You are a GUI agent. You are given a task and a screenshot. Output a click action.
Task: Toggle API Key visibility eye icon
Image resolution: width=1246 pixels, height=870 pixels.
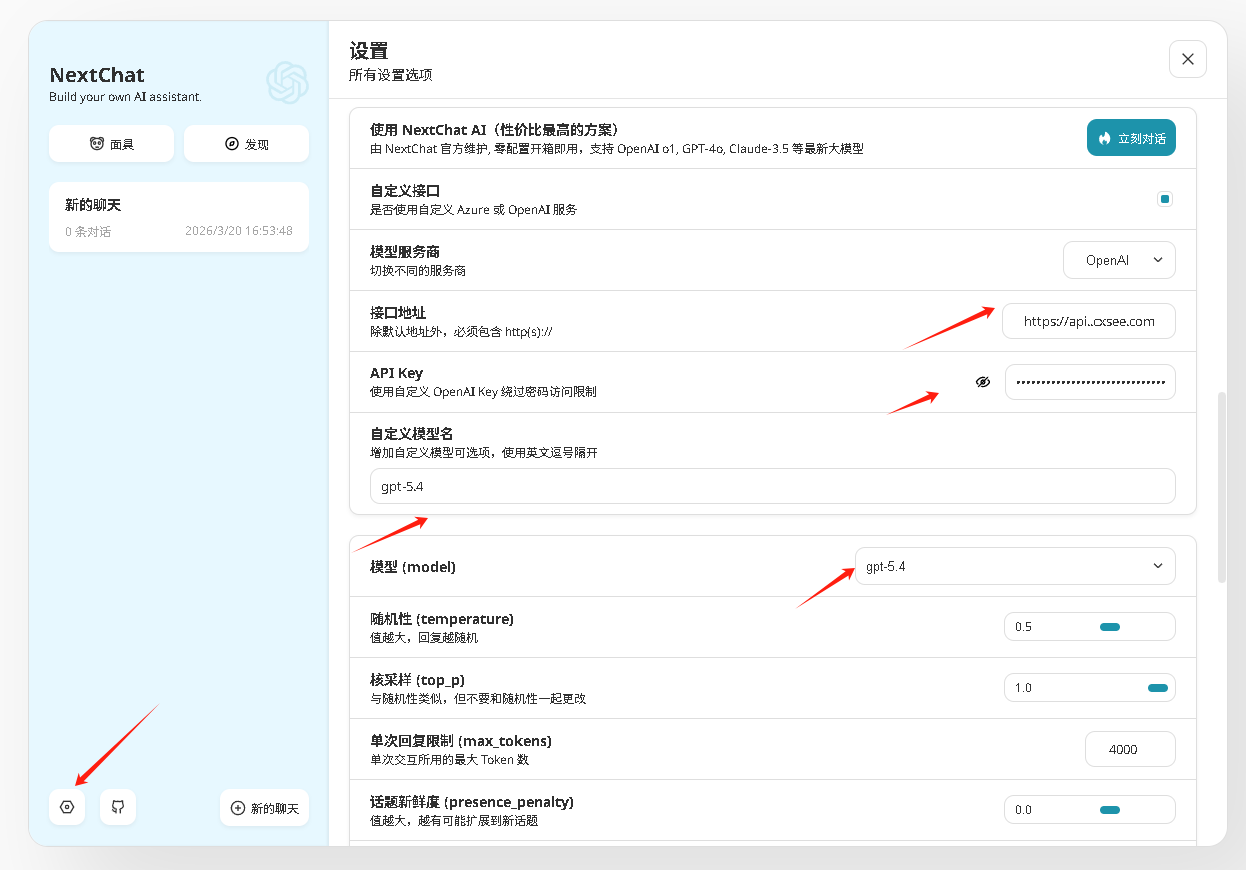pyautogui.click(x=983, y=382)
